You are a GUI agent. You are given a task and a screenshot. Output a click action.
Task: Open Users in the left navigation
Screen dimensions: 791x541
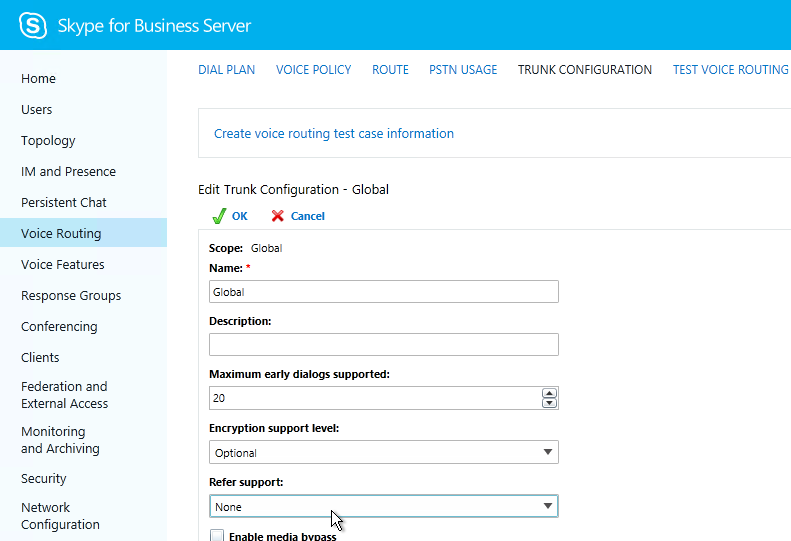[37, 110]
